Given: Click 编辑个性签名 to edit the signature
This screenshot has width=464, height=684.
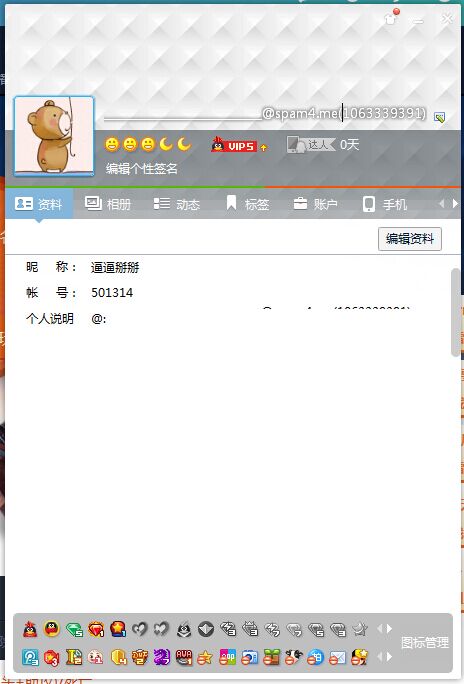Looking at the screenshot, I should tap(142, 168).
